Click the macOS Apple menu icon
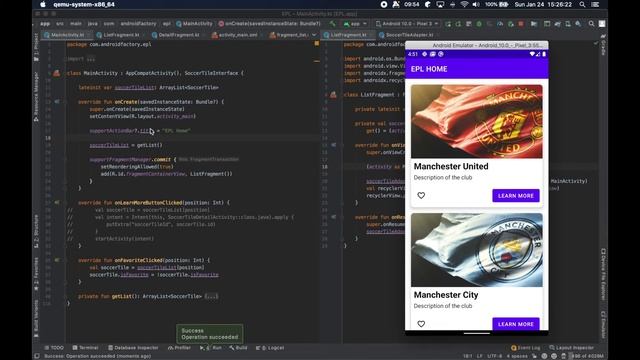The height and width of the screenshot is (360, 640). [42, 4]
